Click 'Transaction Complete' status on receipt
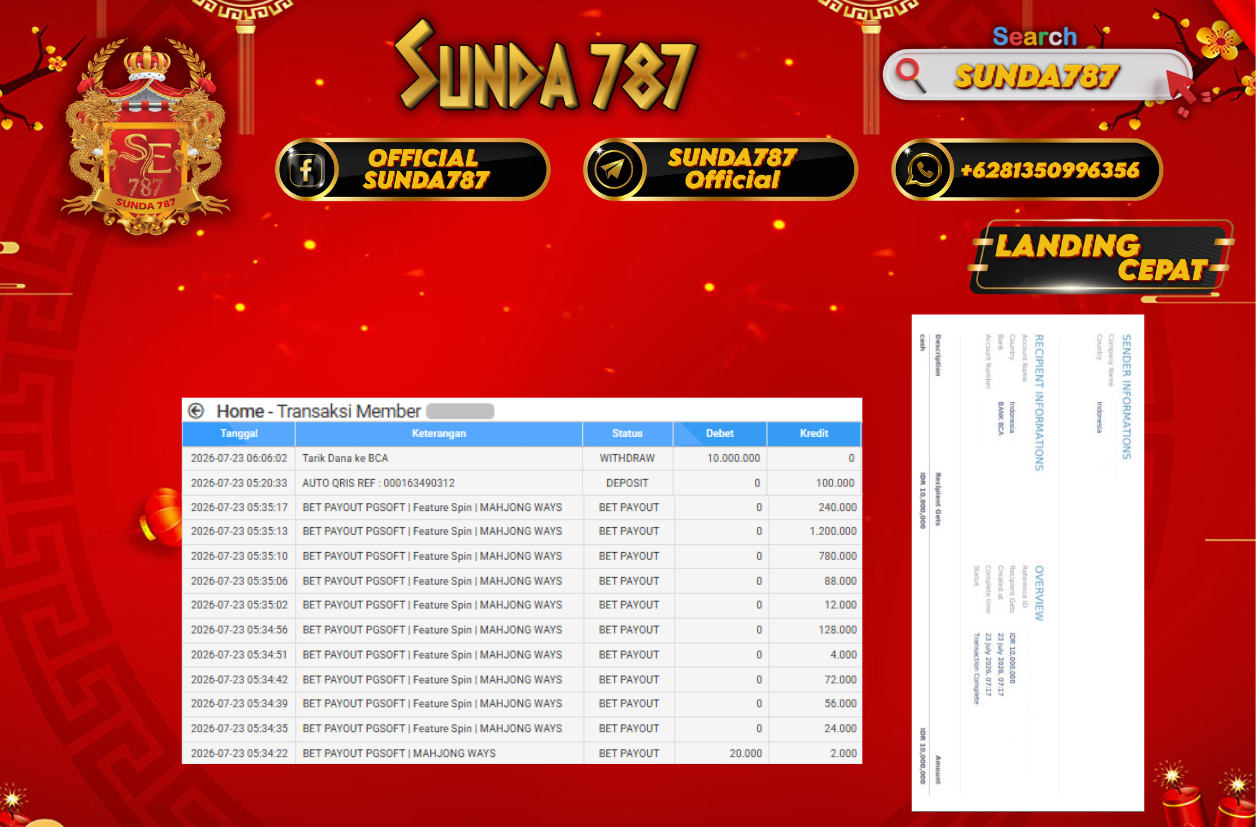Viewport: 1256px width, 827px height. click(976, 668)
